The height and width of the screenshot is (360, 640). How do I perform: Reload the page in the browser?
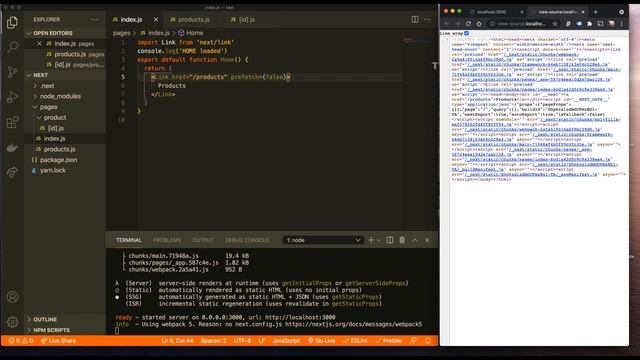[x=468, y=24]
